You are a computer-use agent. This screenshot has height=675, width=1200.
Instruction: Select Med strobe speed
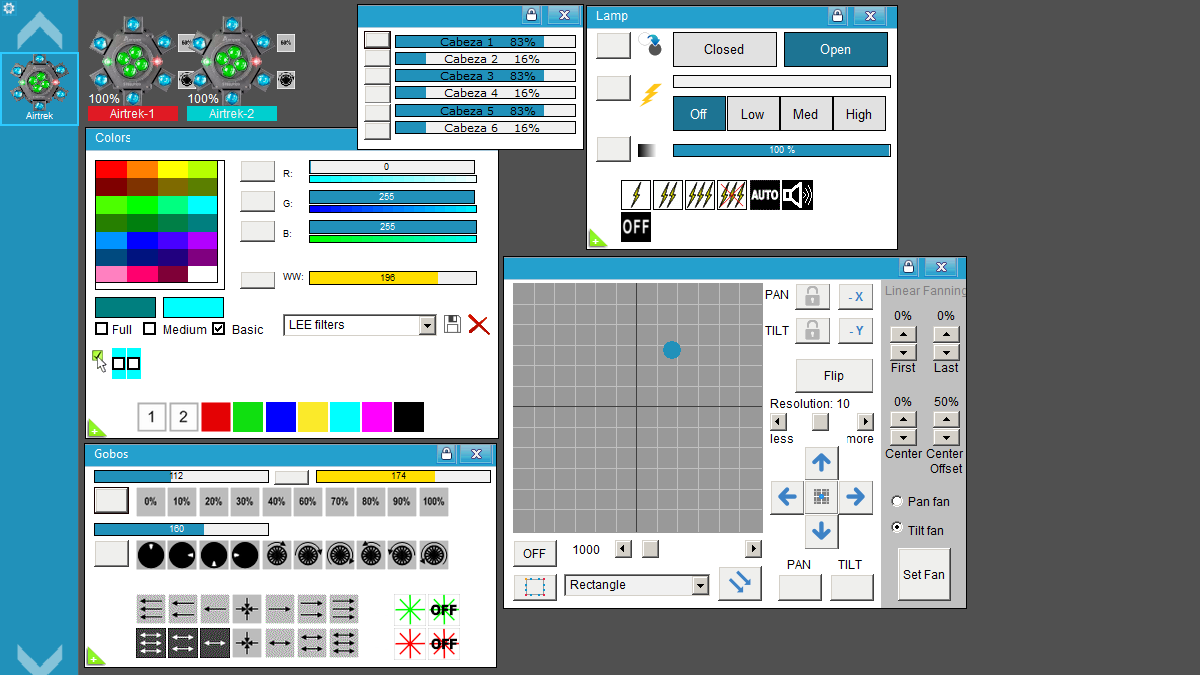(x=806, y=114)
